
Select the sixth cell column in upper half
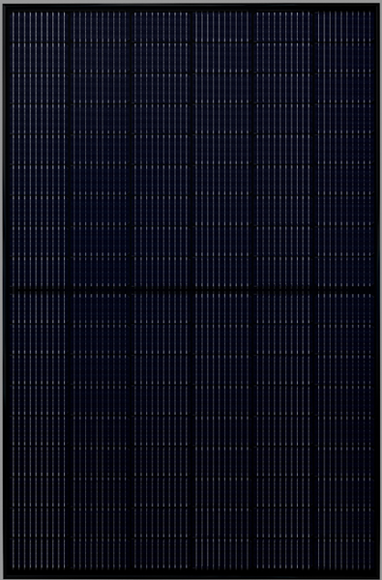tap(344, 149)
